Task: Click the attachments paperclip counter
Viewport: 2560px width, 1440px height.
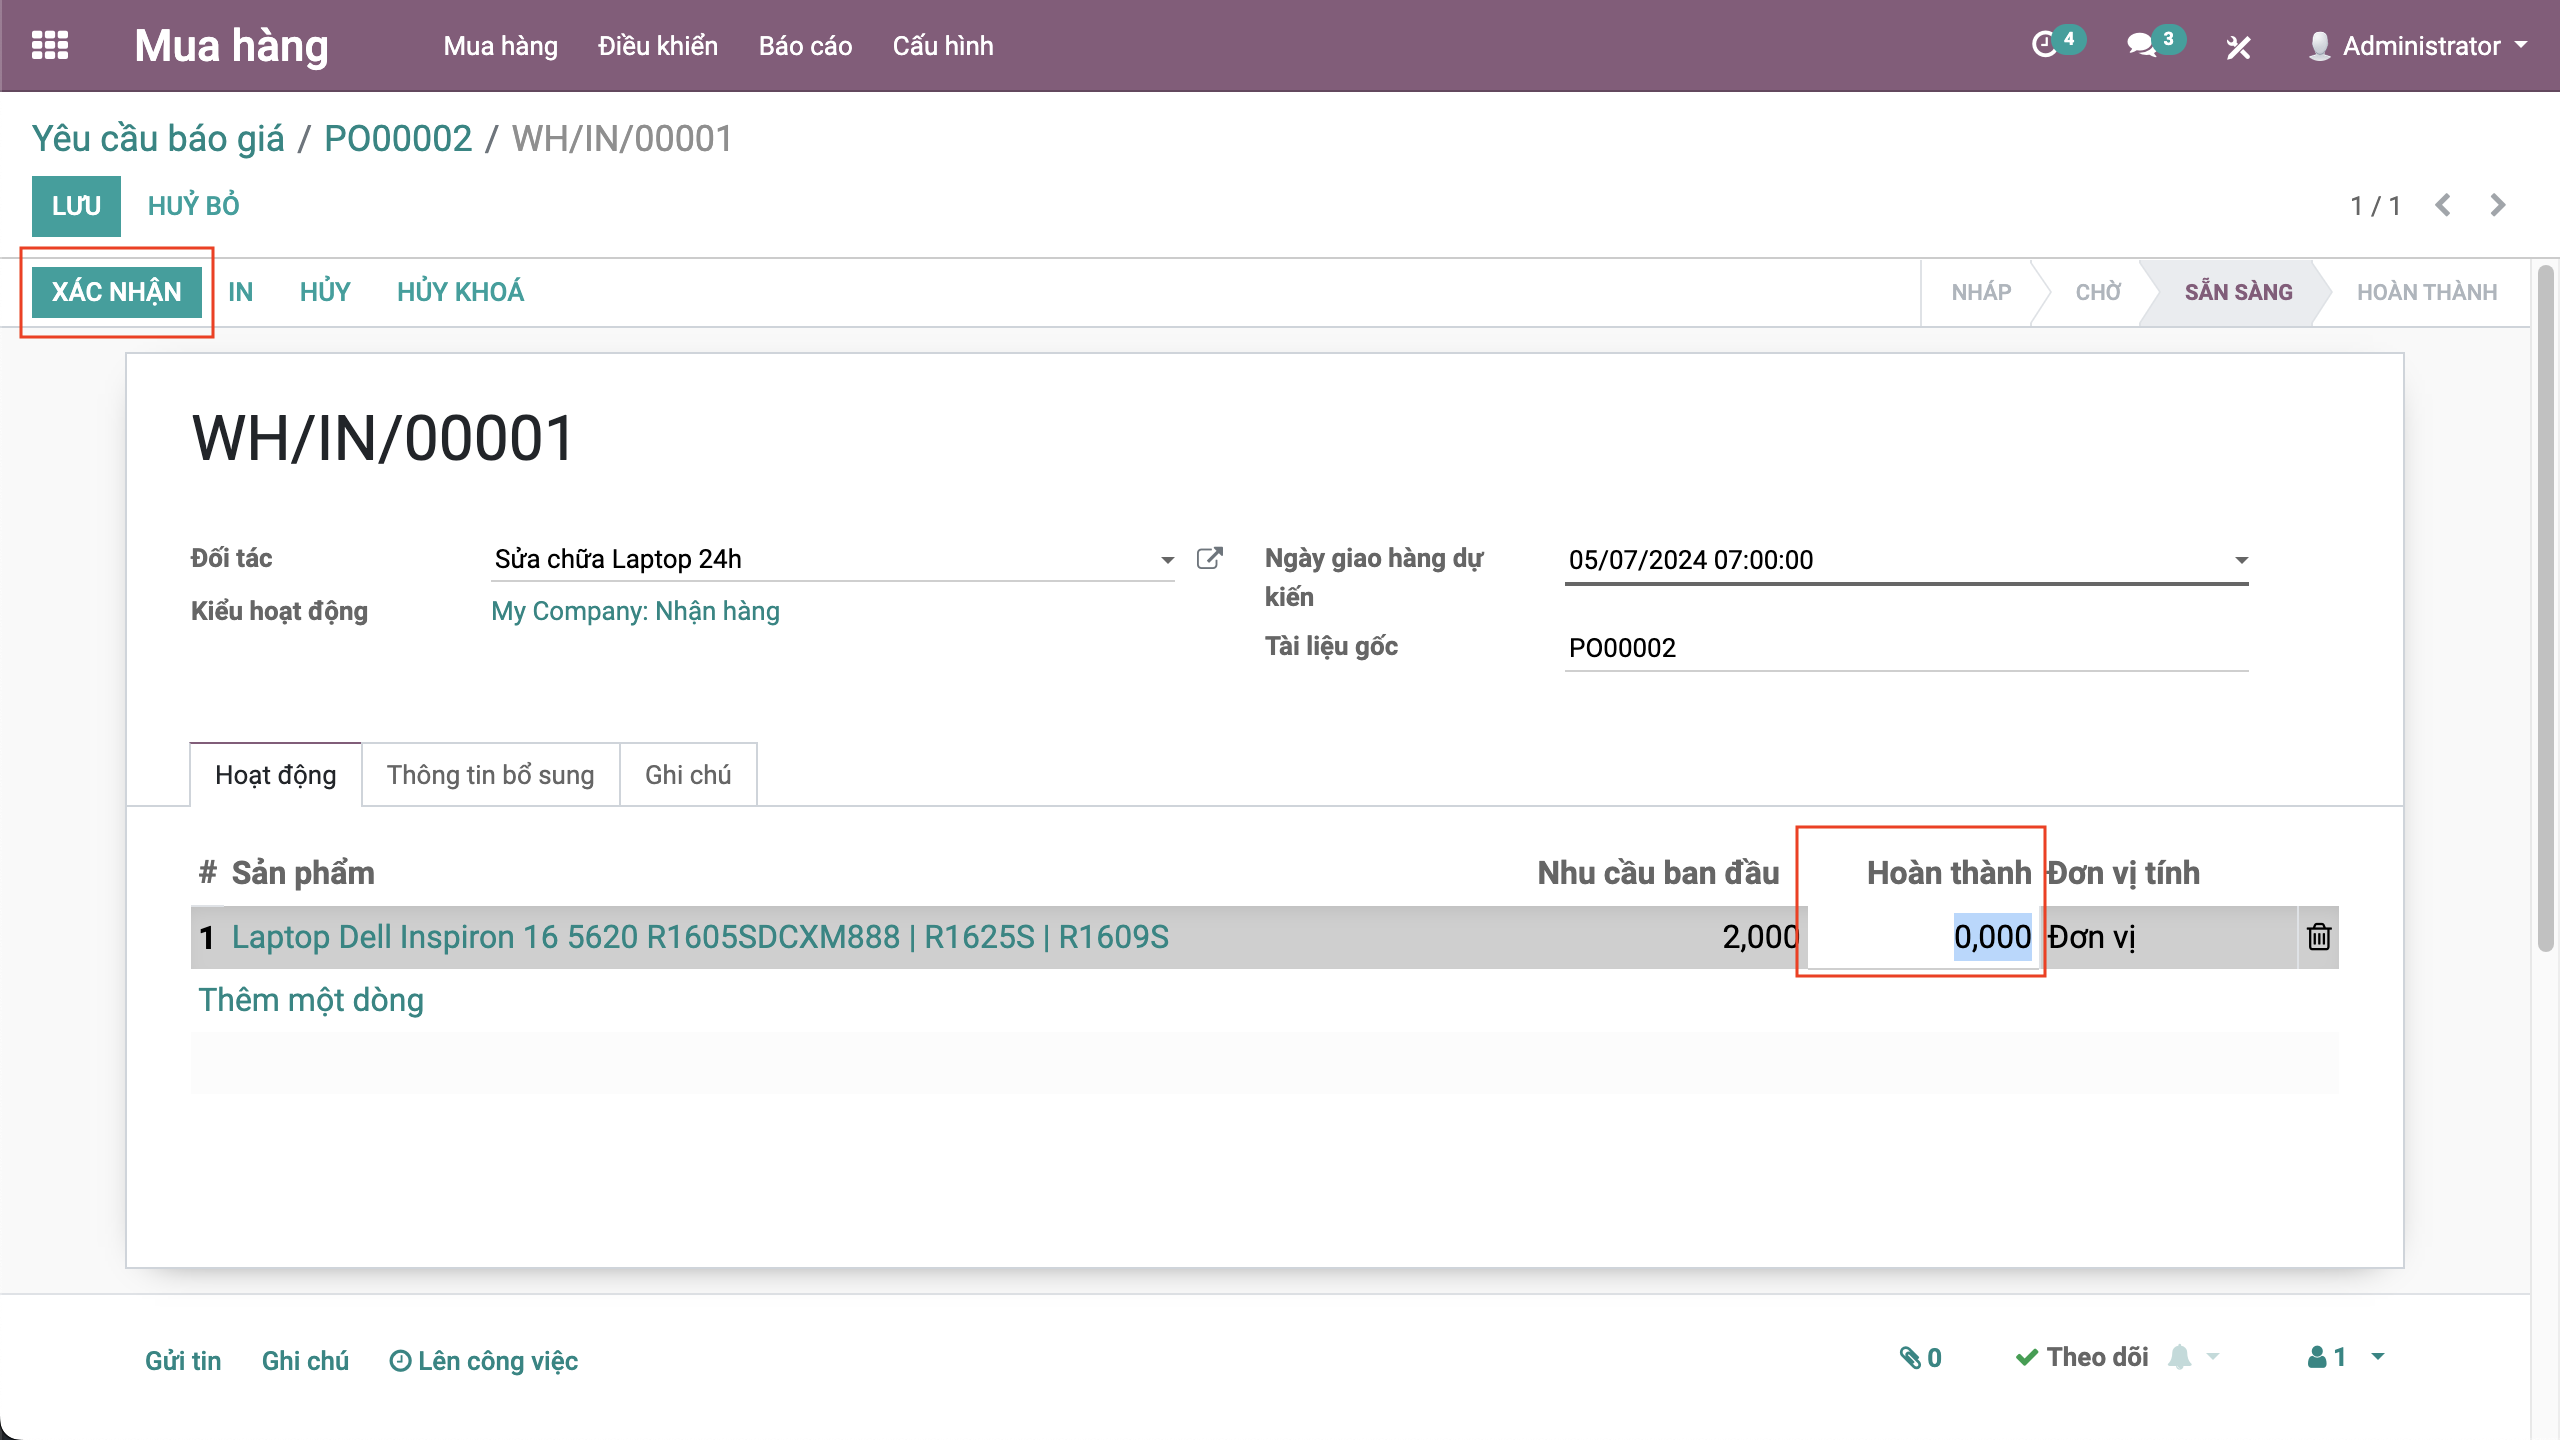Action: pyautogui.click(x=1920, y=1358)
